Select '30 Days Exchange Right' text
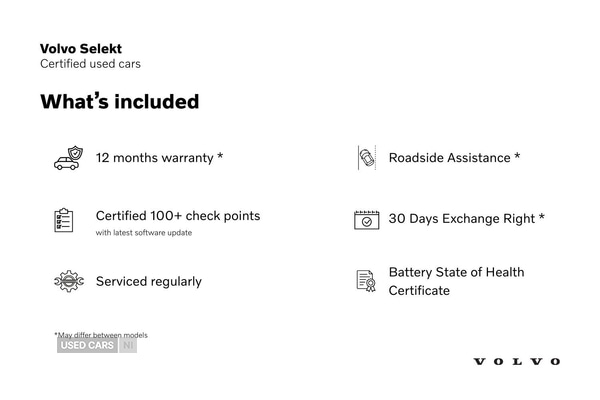Screen dimensions: 600x400 [466, 219]
